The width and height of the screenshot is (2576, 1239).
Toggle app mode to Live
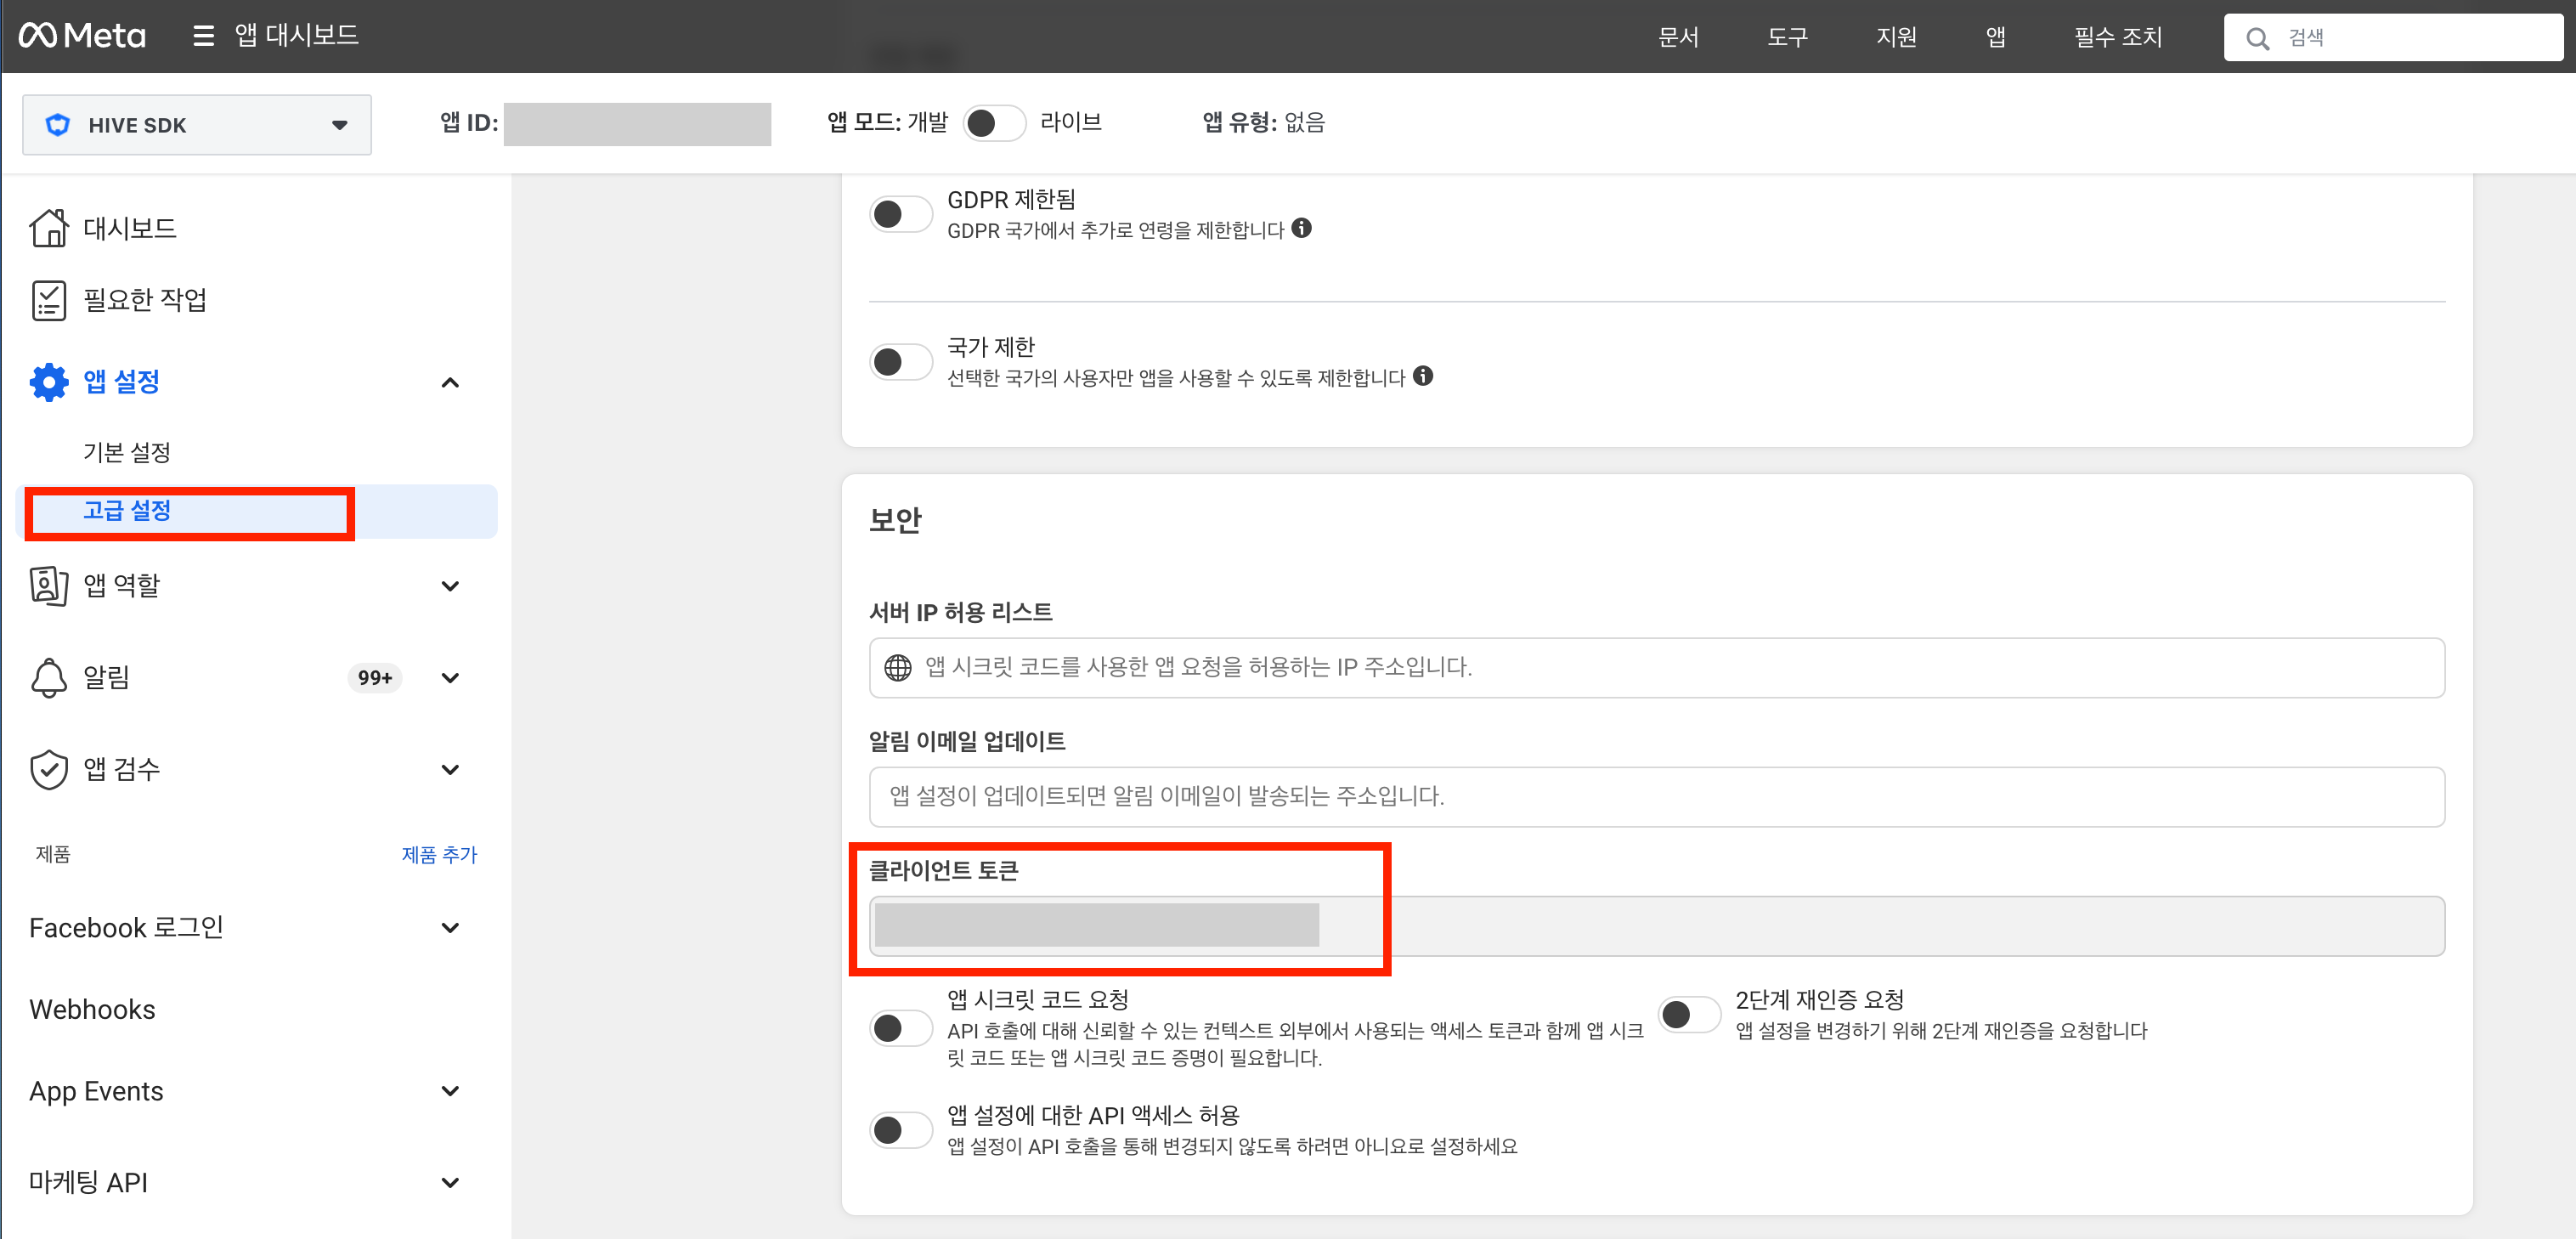pyautogui.click(x=994, y=123)
